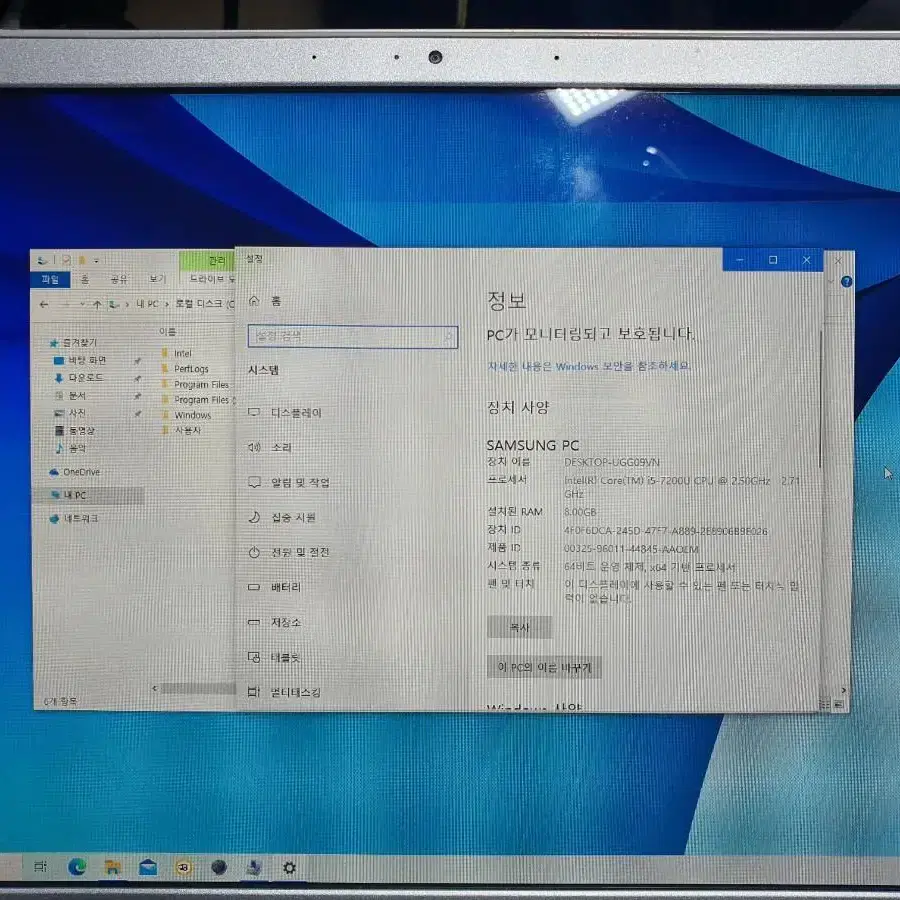Switch Explorer to large icons view
The height and width of the screenshot is (900, 900).
(x=839, y=704)
